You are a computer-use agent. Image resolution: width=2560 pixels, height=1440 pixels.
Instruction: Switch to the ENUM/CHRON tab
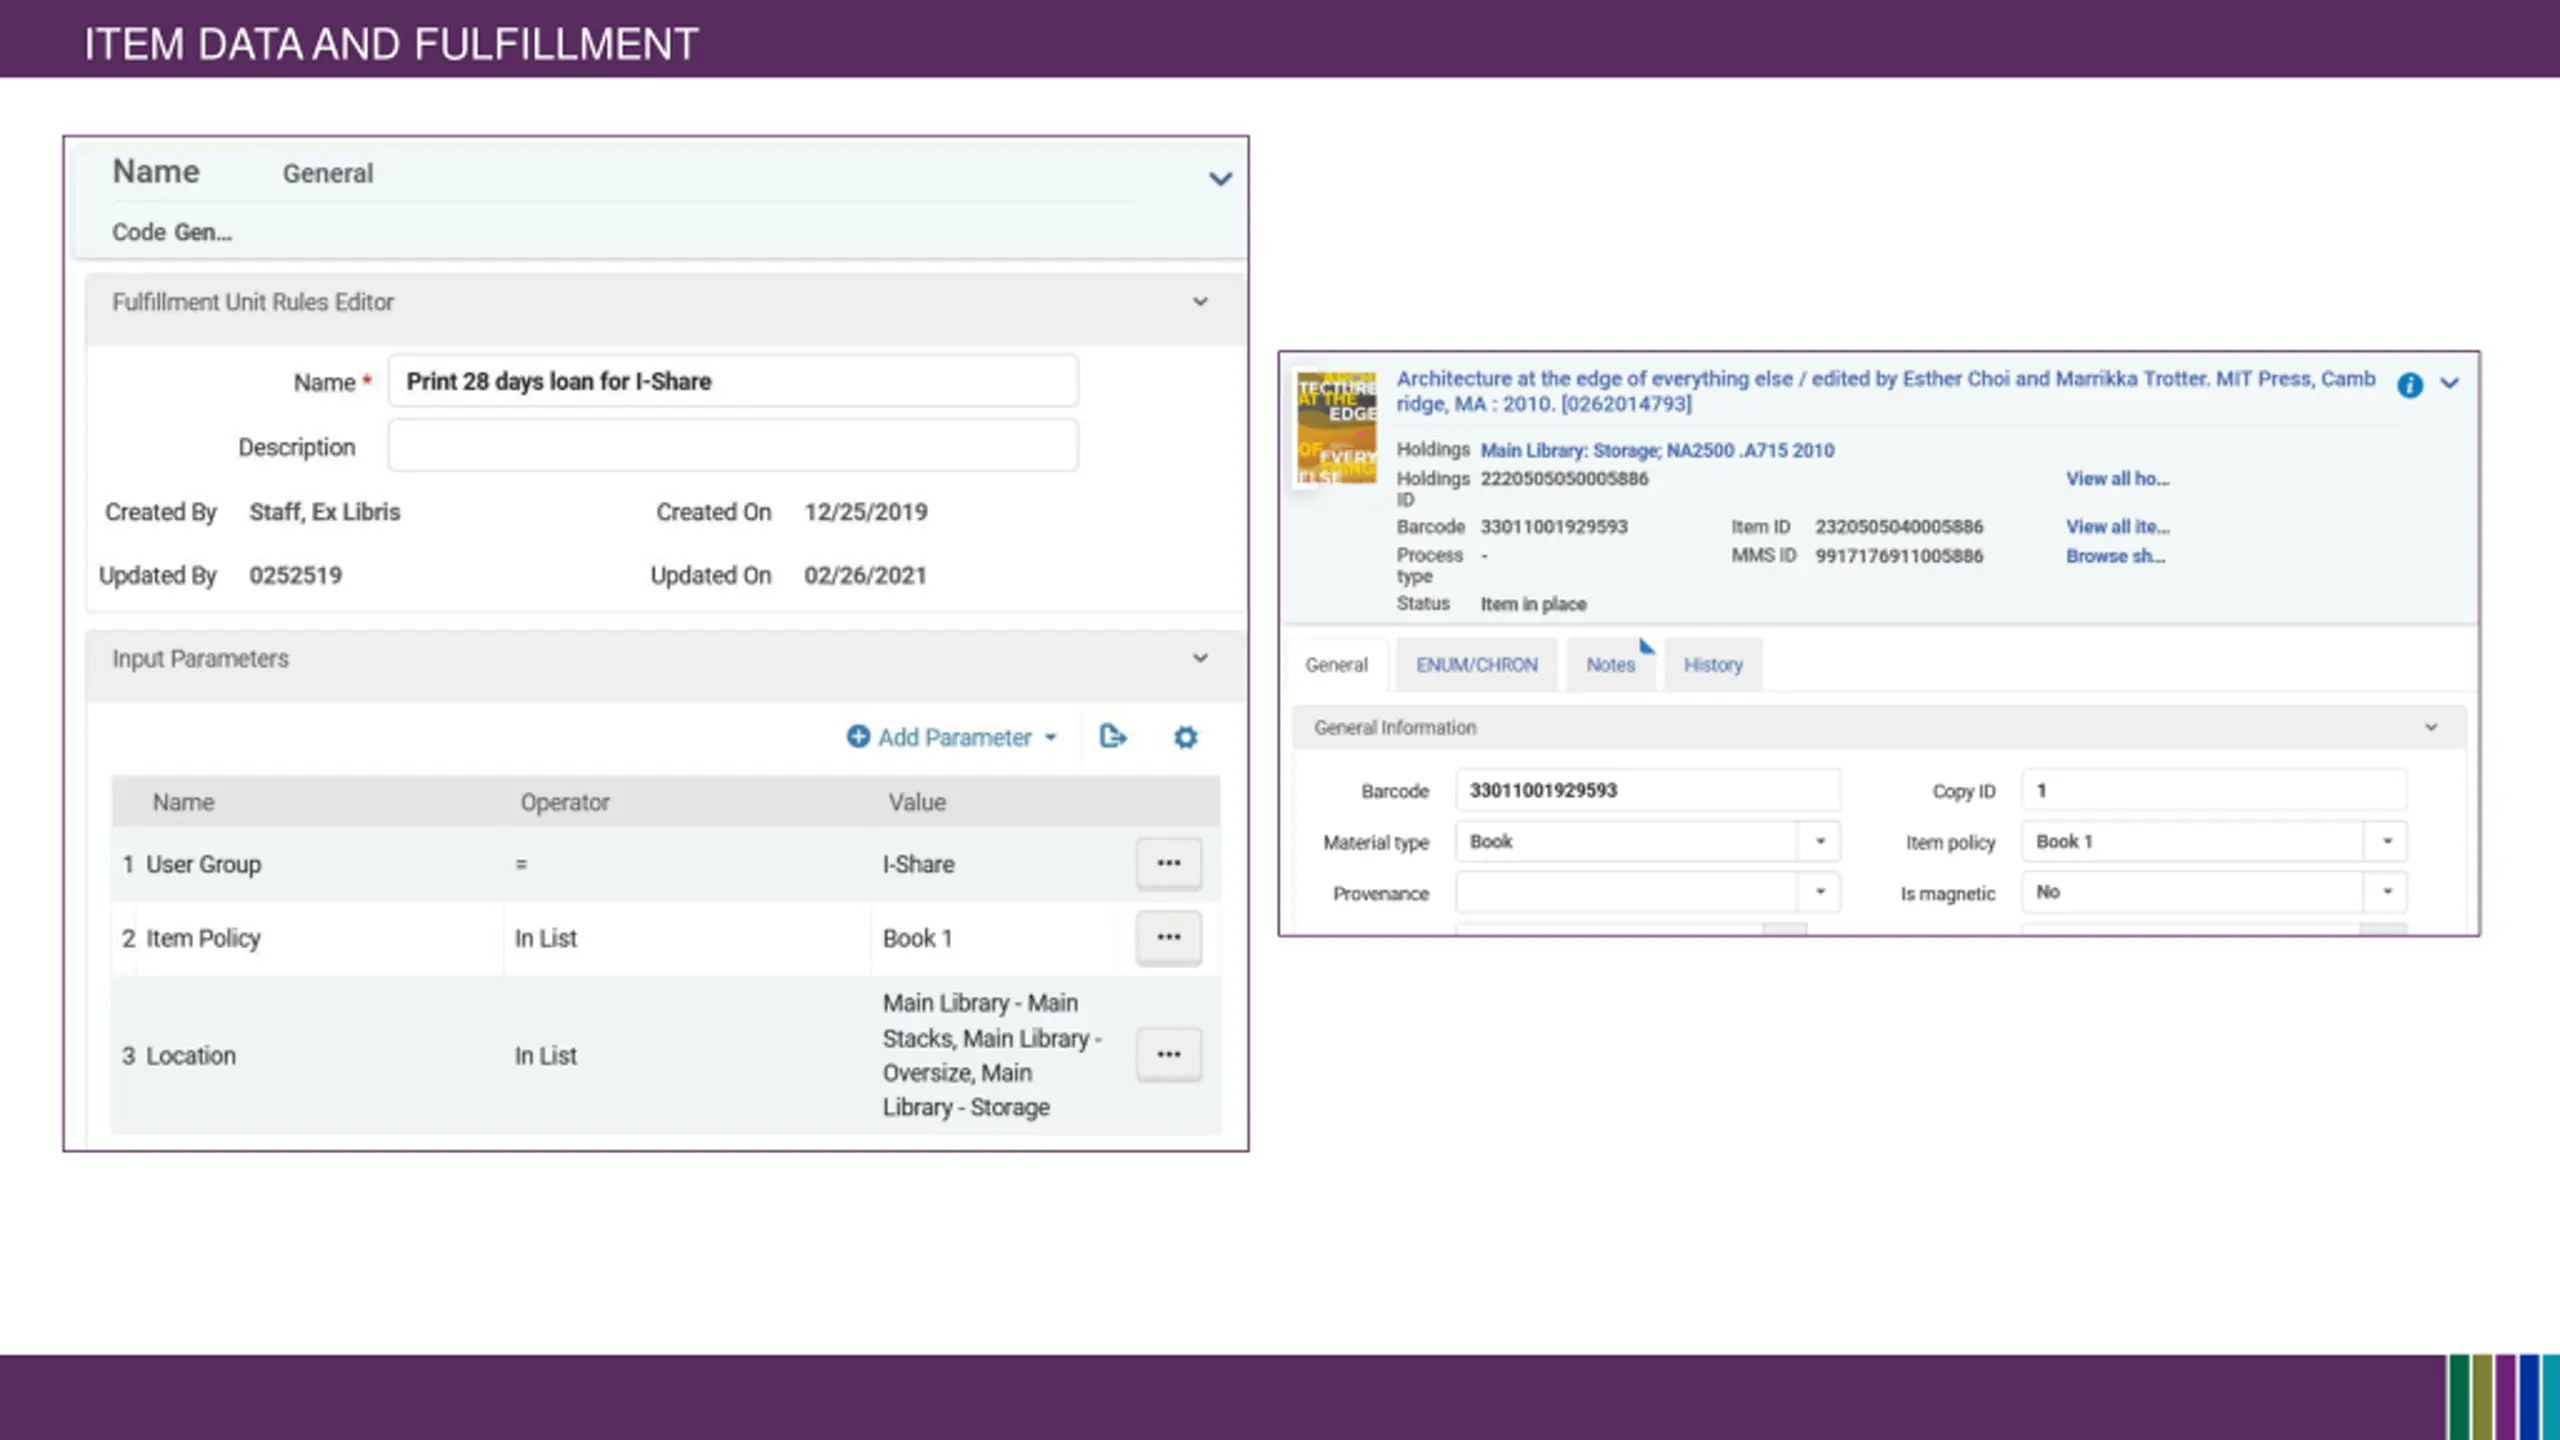(x=1477, y=665)
